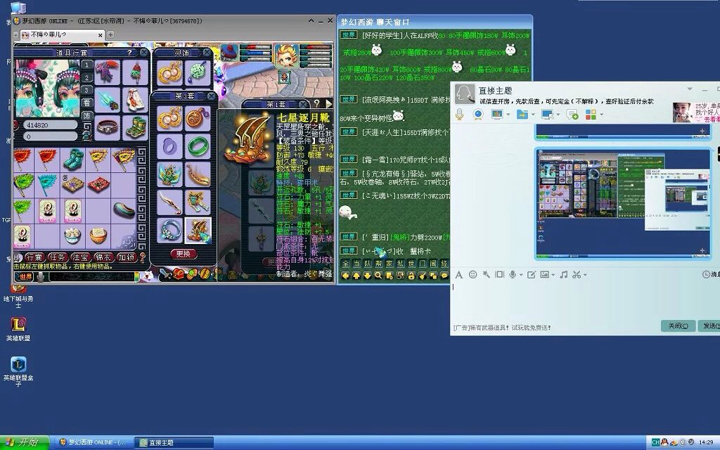The width and height of the screenshot is (720, 450).
Task: Click the 更换 swap equipment button
Action: pyautogui.click(x=183, y=253)
